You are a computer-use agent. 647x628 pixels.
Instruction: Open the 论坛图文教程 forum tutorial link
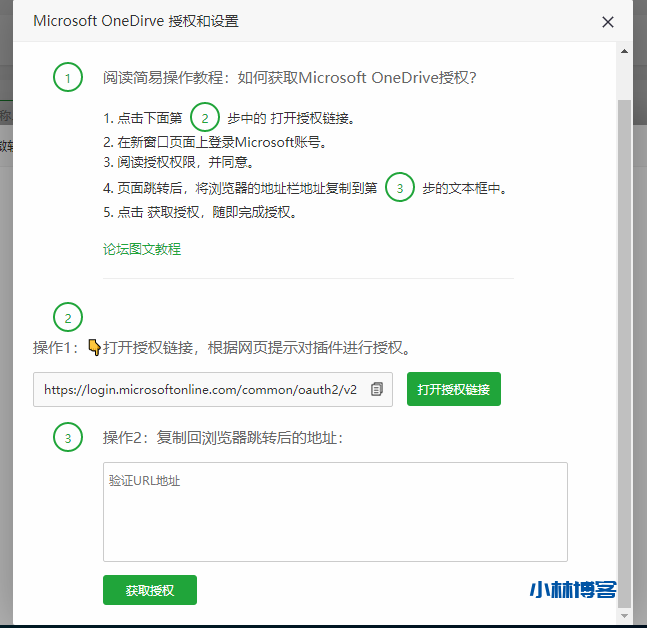(x=142, y=249)
